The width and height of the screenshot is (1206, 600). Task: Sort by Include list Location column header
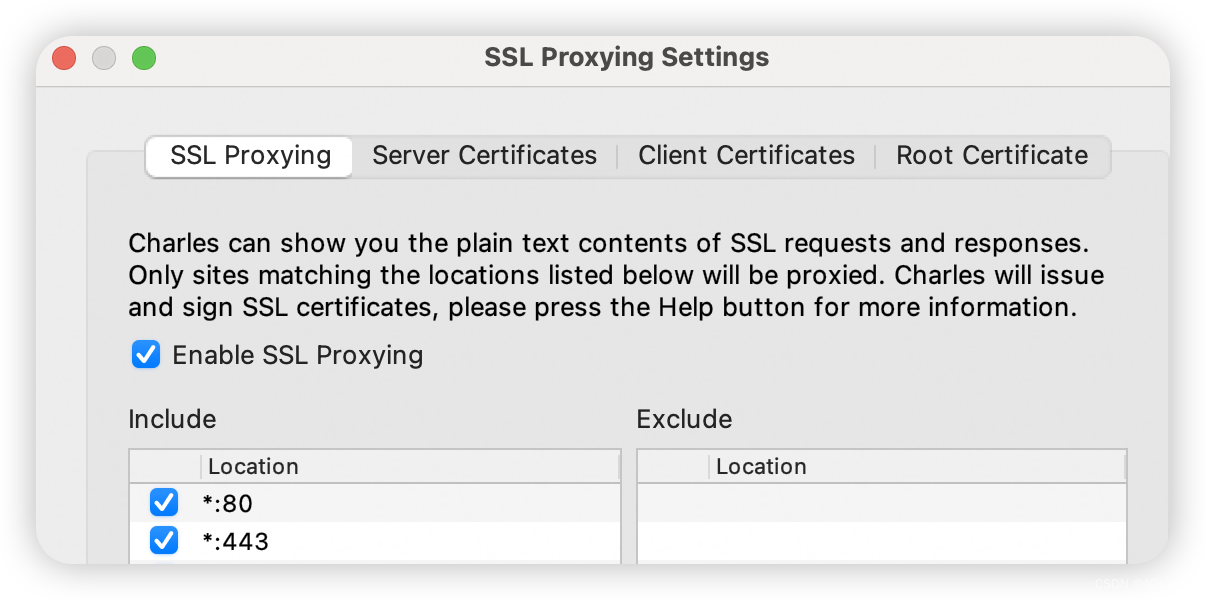pos(411,467)
